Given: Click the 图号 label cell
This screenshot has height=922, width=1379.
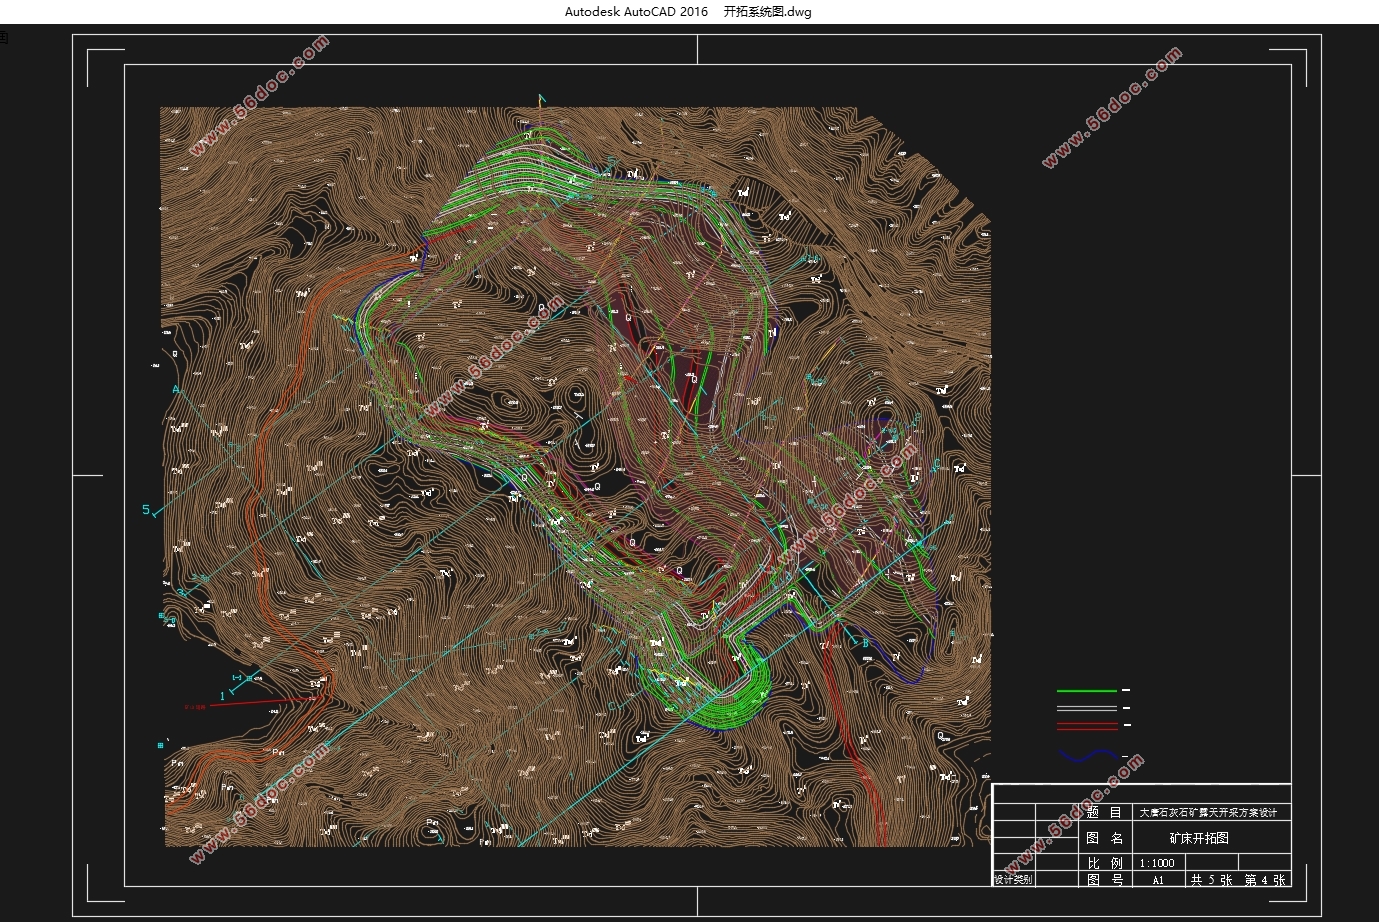Looking at the screenshot, I should [1104, 880].
